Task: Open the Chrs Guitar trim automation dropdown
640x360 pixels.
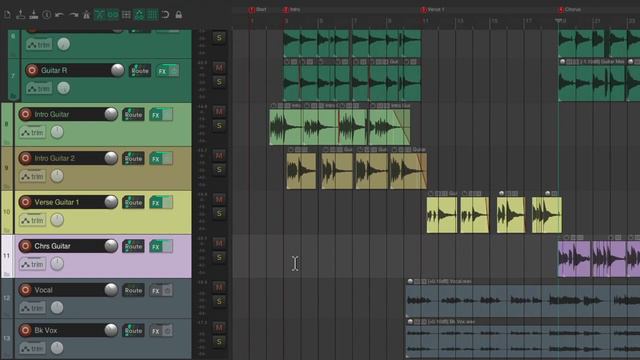Action: pyautogui.click(x=33, y=264)
